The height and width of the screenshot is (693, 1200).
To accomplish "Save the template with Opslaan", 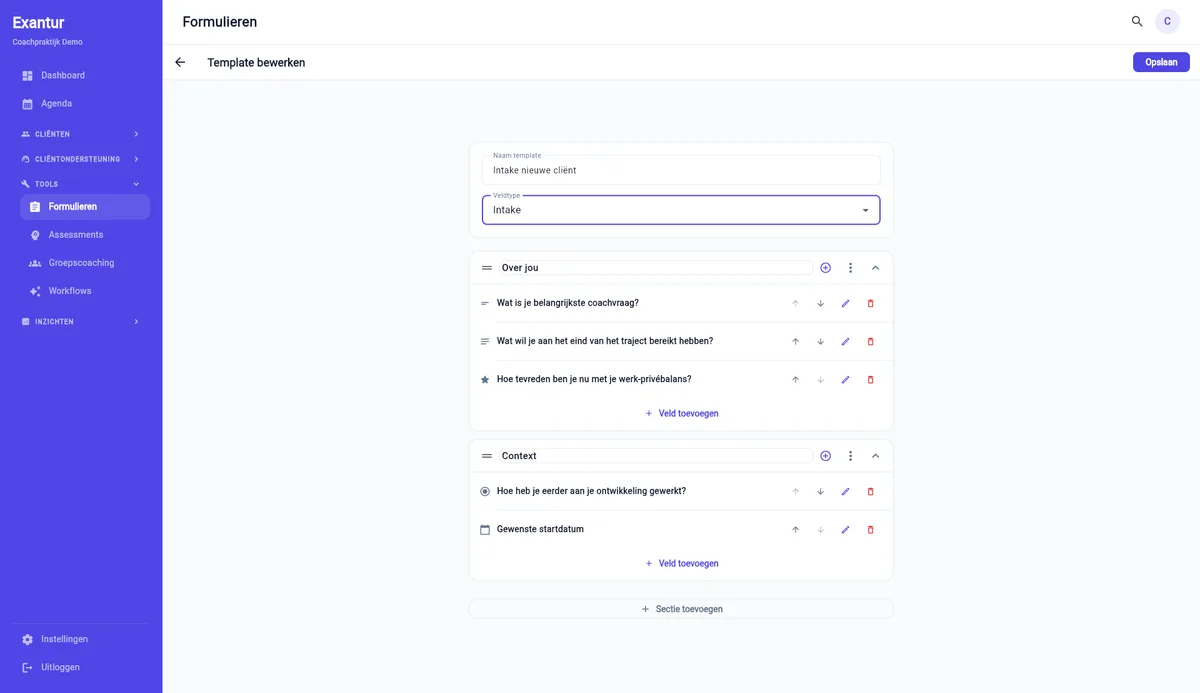I will (1161, 62).
